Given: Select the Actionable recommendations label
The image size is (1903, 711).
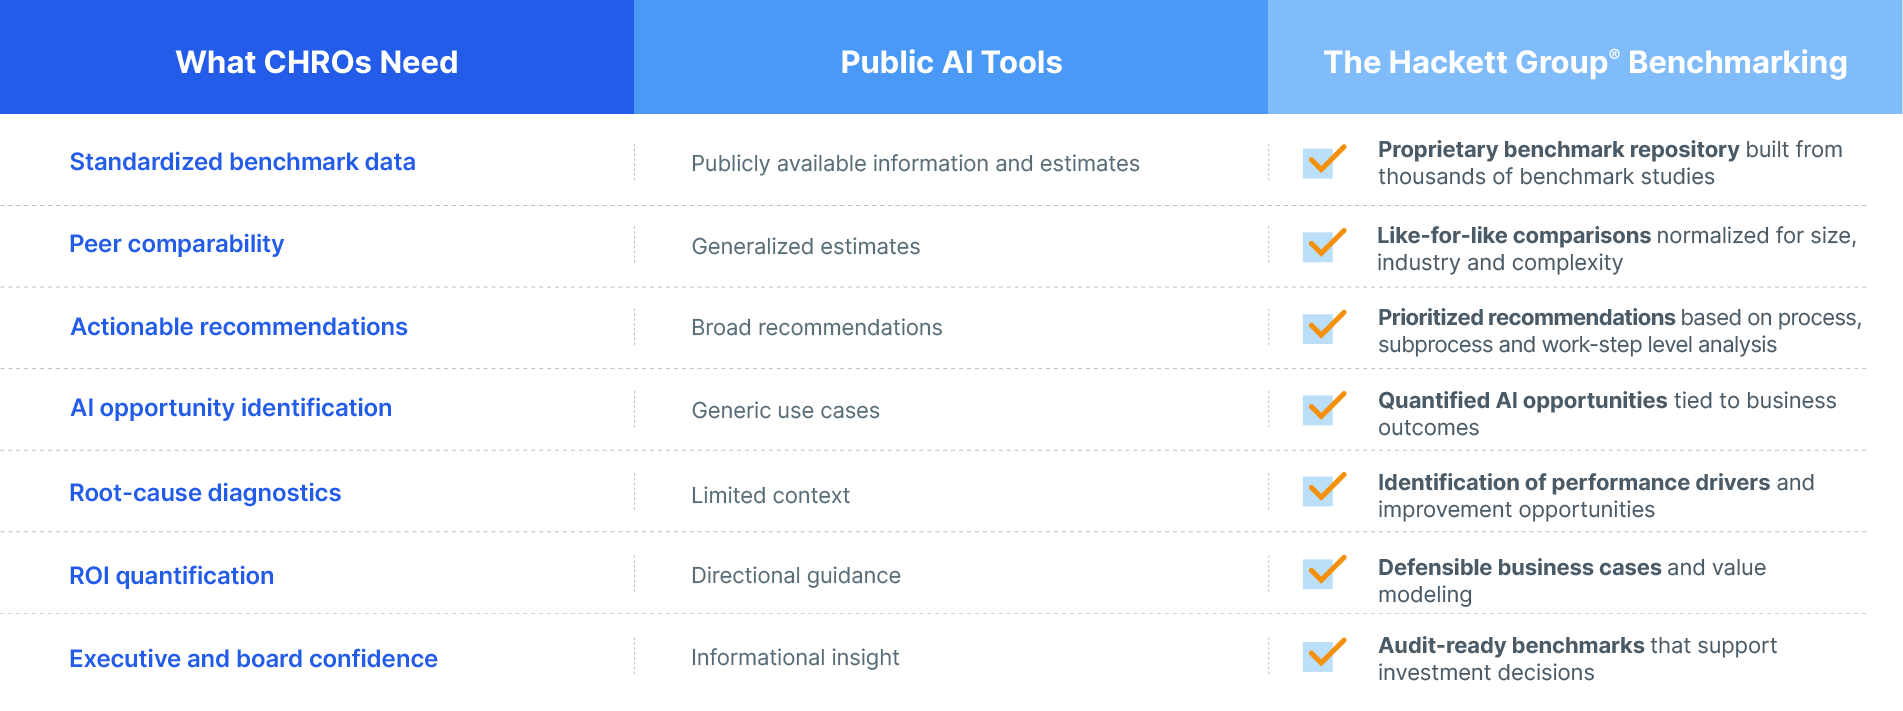Looking at the screenshot, I should pos(239,327).
